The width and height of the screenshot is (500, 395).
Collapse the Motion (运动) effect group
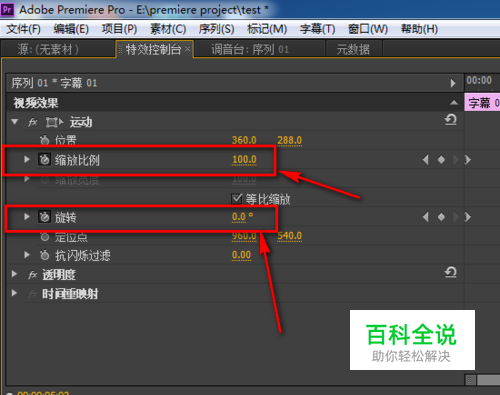click(x=14, y=122)
